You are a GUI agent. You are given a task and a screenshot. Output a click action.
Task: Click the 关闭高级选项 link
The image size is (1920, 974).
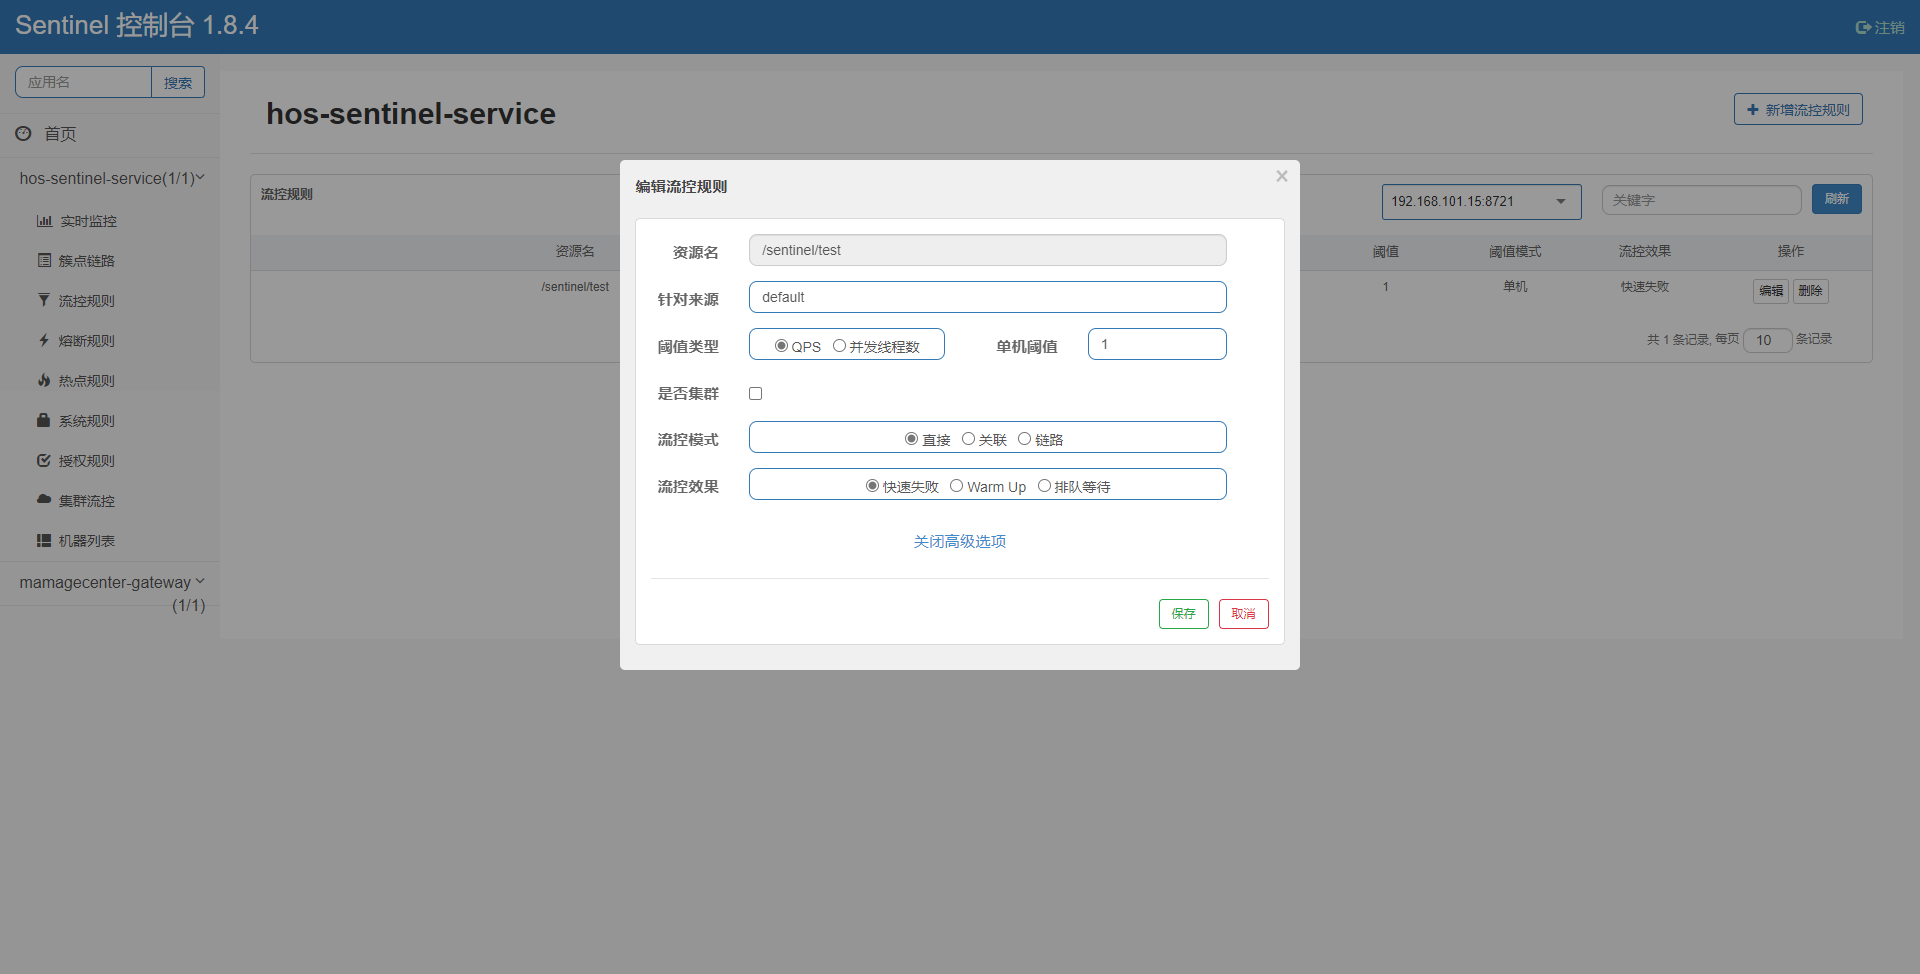[x=959, y=542]
